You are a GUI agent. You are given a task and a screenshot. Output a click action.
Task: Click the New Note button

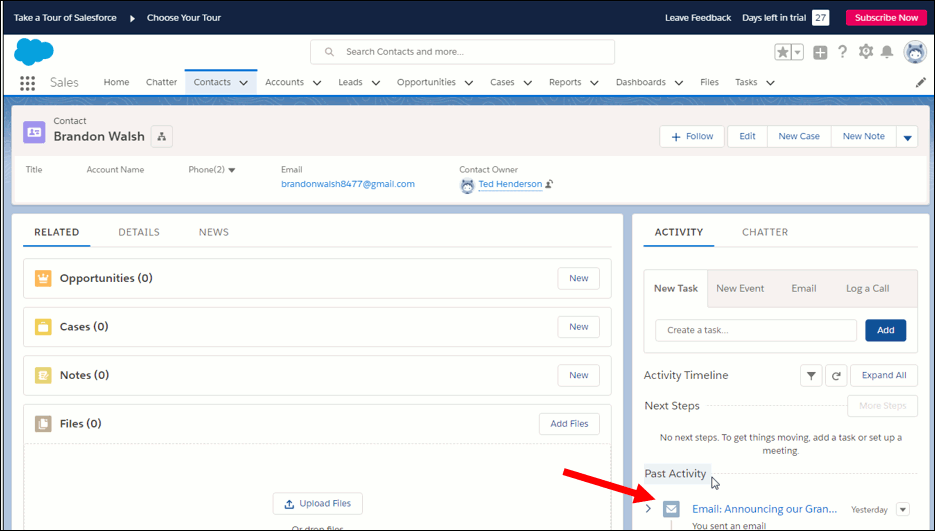(x=863, y=137)
